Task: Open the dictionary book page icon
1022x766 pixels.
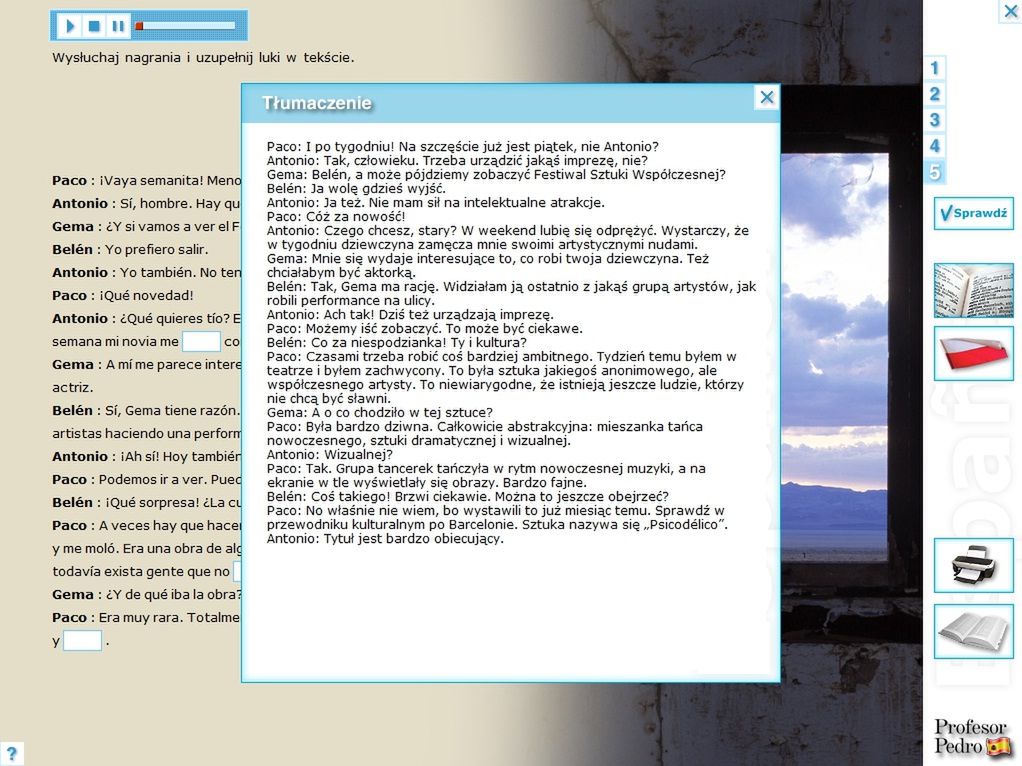Action: click(974, 290)
